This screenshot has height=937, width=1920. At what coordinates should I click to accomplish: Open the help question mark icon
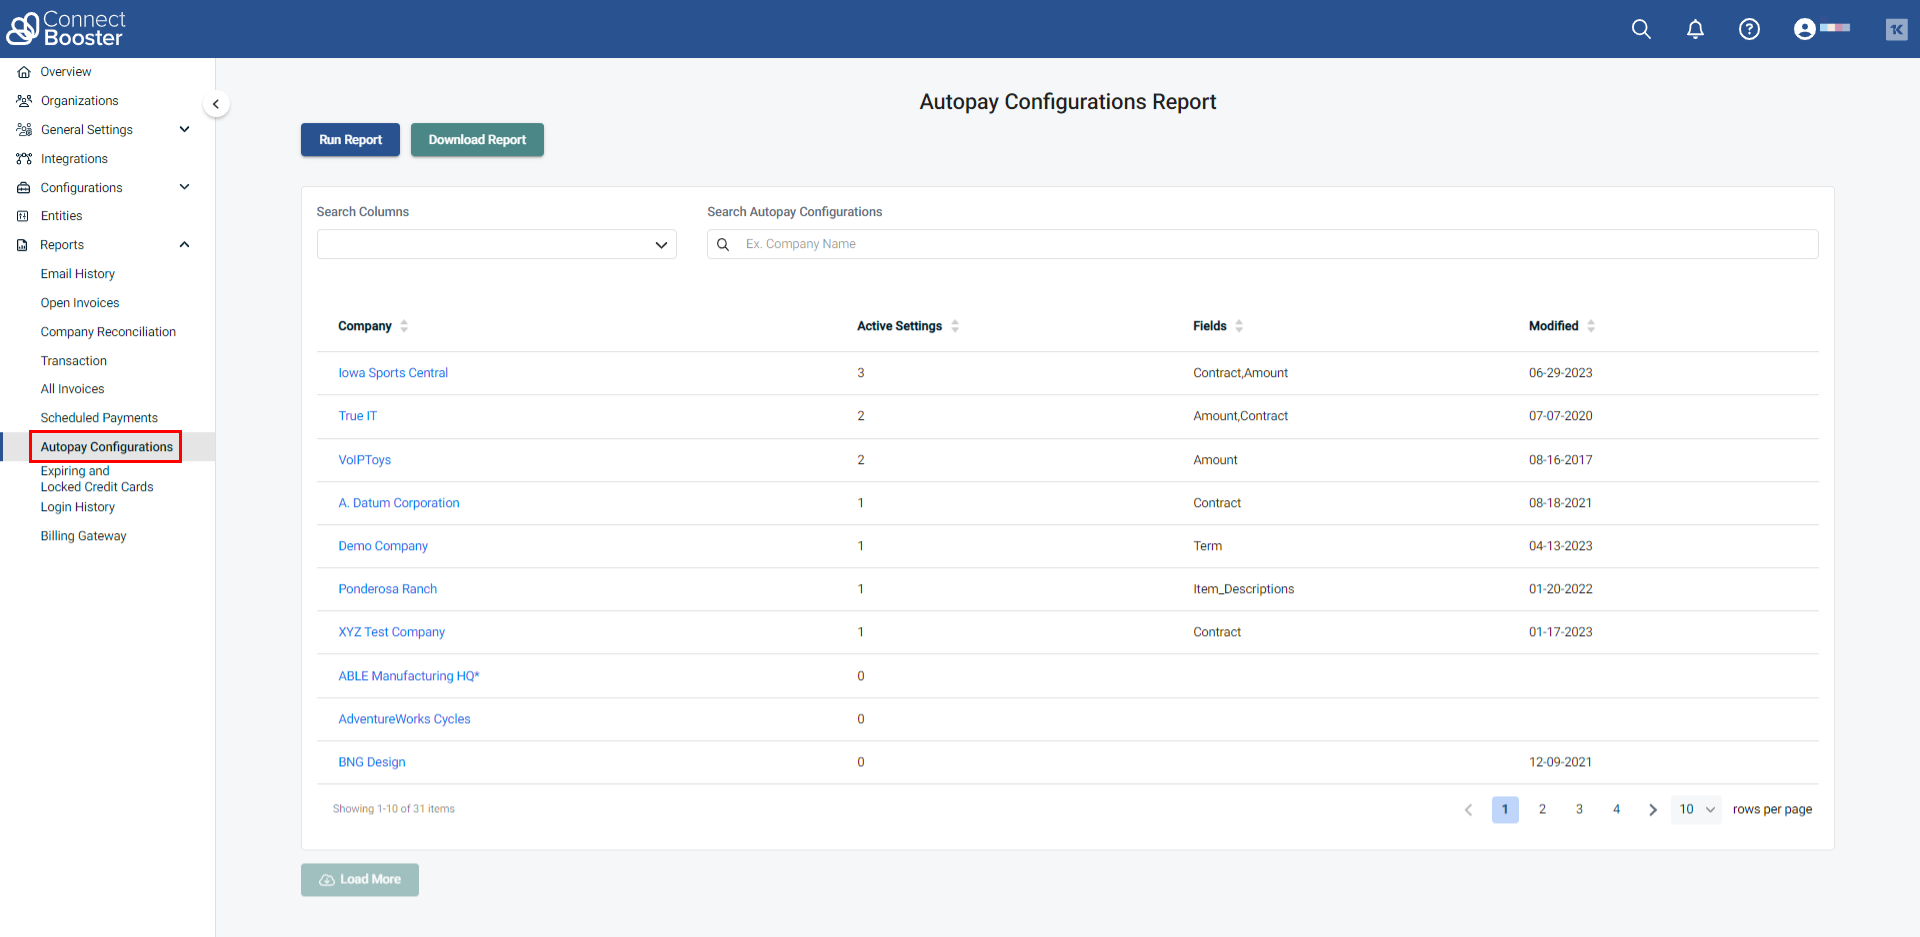point(1749,29)
